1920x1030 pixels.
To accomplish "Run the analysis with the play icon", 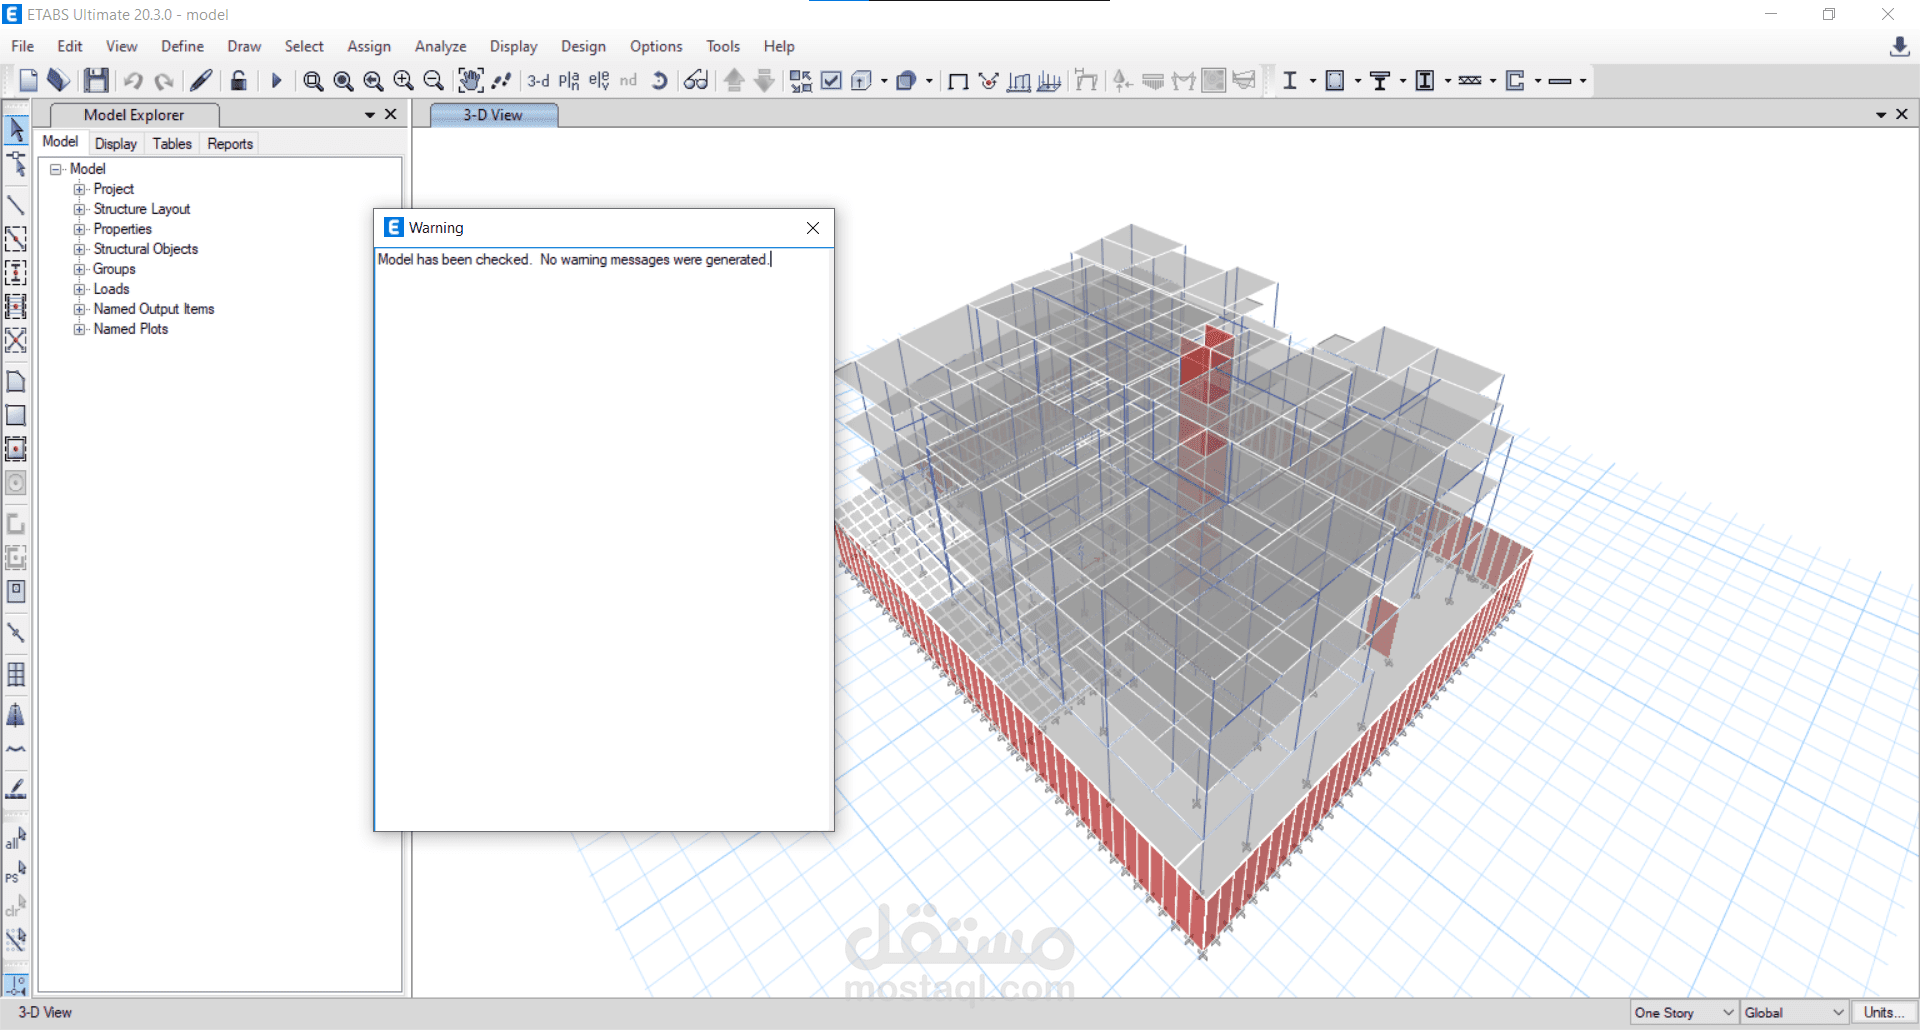I will click(277, 81).
